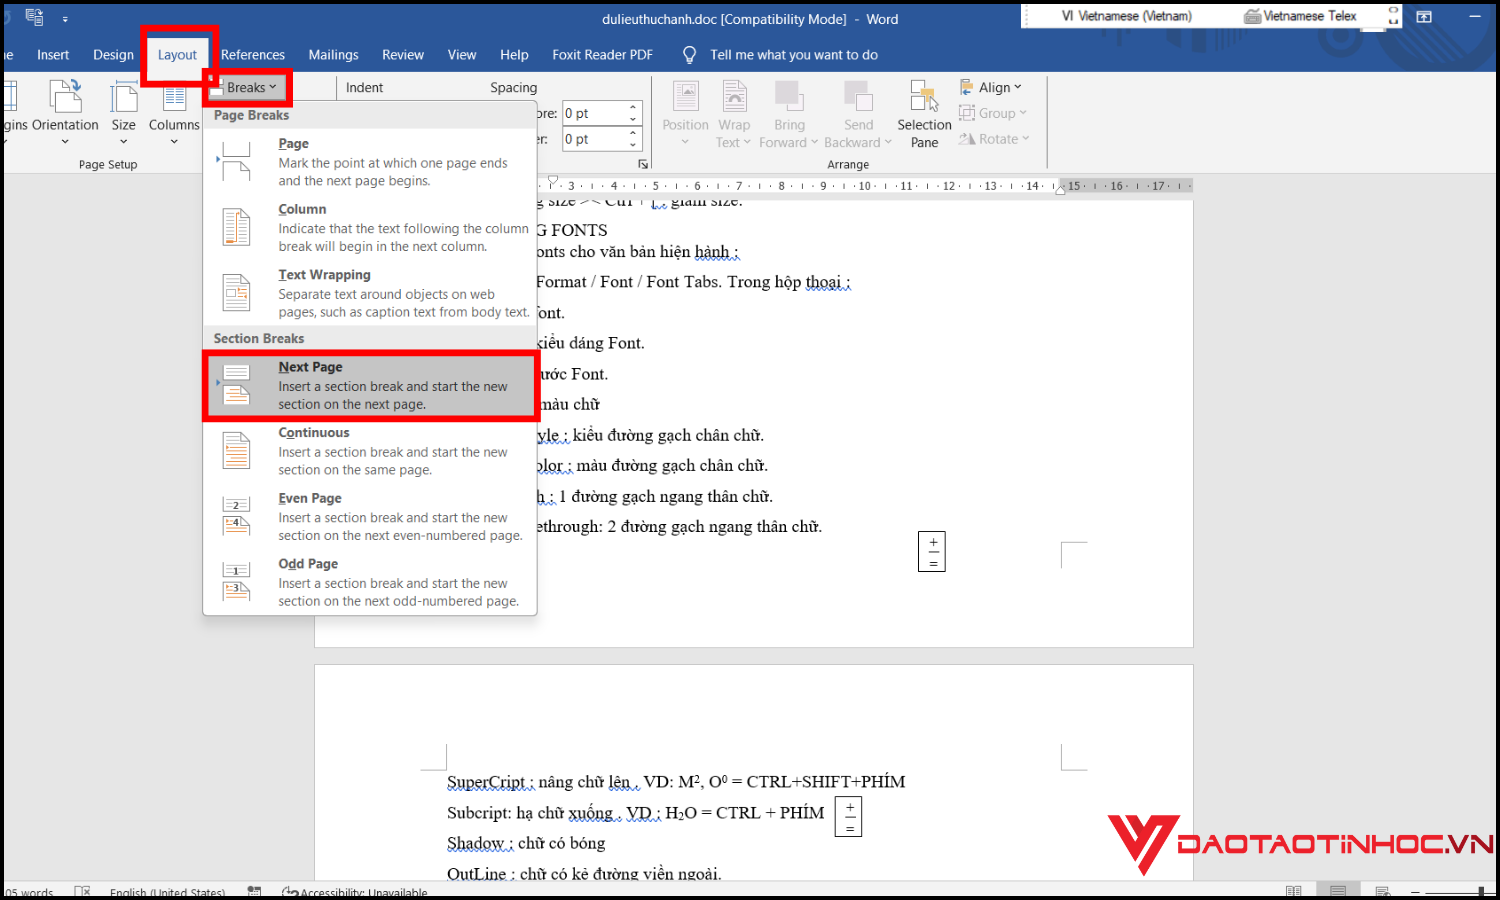Click the Column break icon in menu
The width and height of the screenshot is (1500, 900).
tap(236, 228)
